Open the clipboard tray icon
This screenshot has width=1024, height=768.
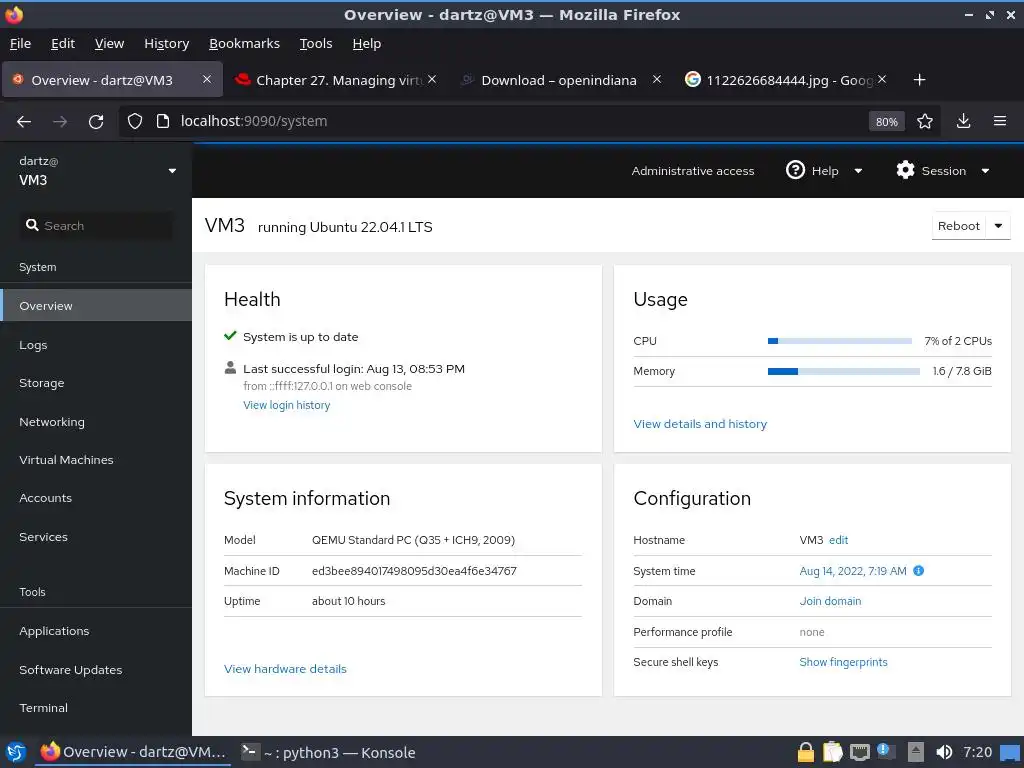[x=833, y=752]
